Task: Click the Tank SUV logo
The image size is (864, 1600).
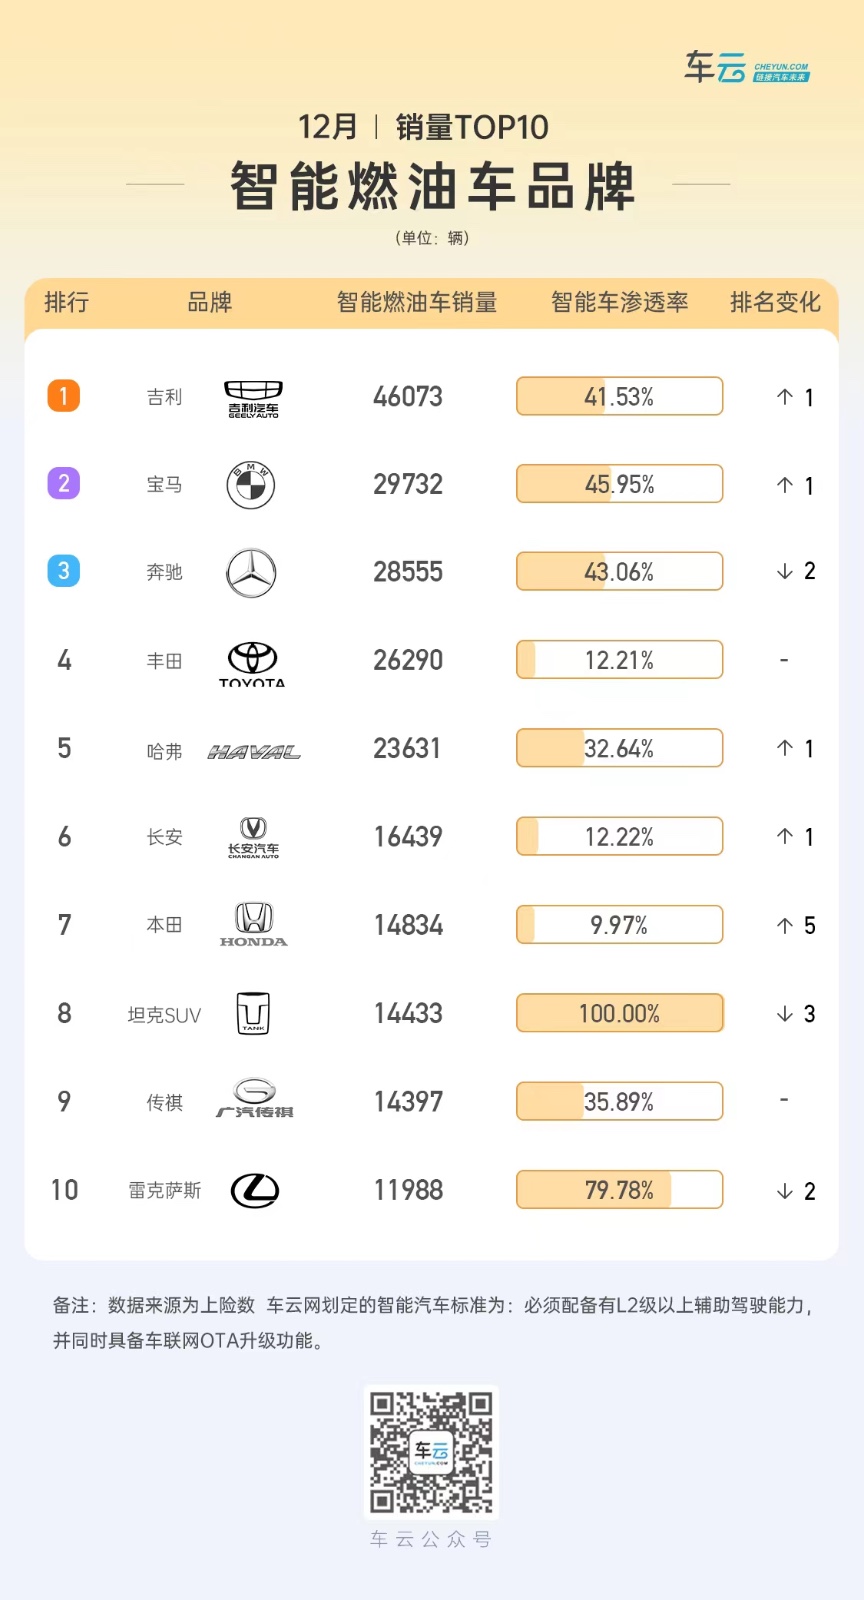Action: (253, 1013)
